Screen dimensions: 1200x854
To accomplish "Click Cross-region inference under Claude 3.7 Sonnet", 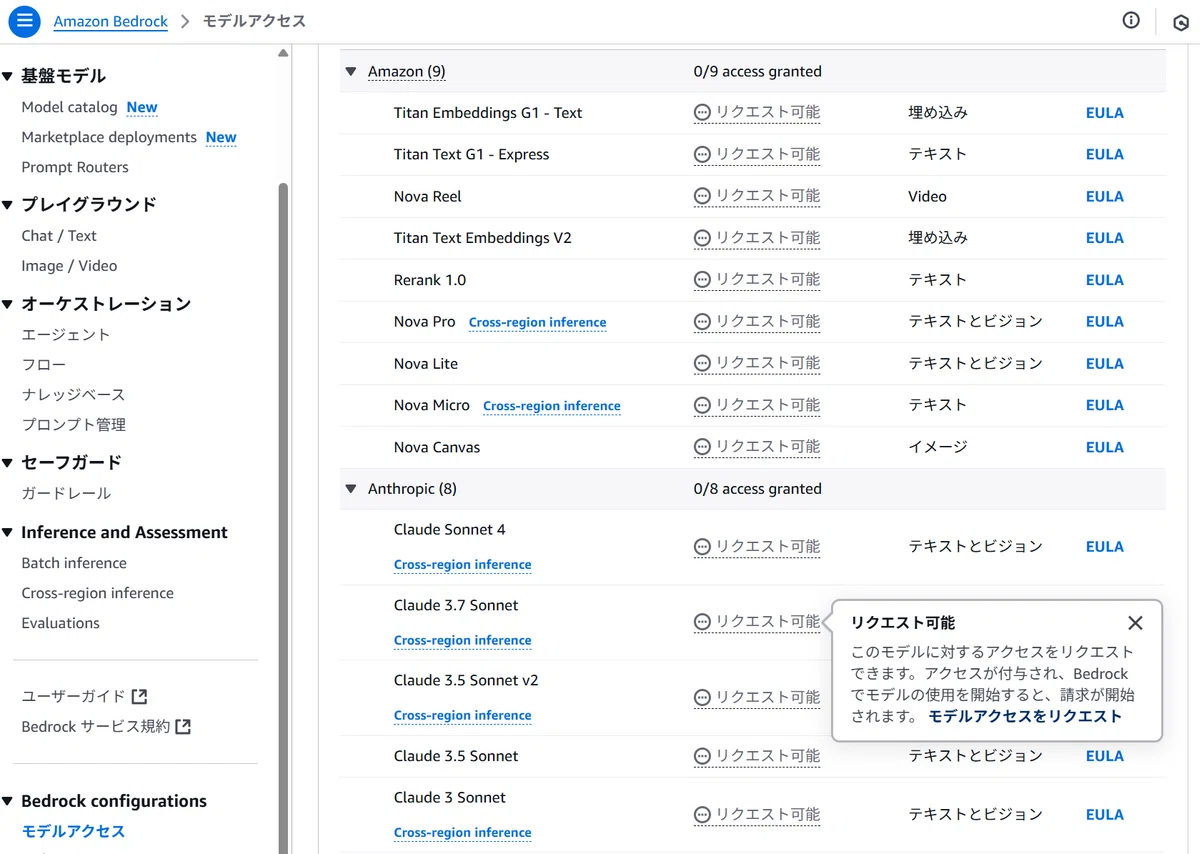I will tap(463, 641).
